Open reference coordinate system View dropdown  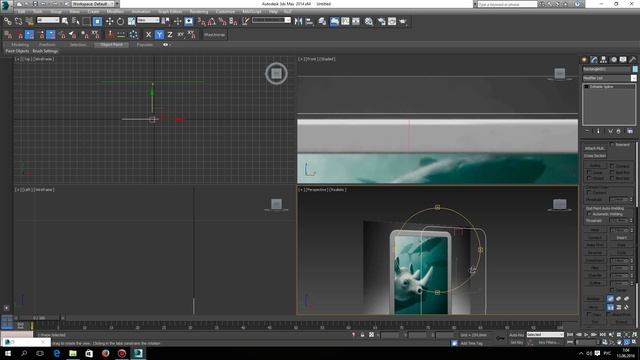click(x=148, y=20)
